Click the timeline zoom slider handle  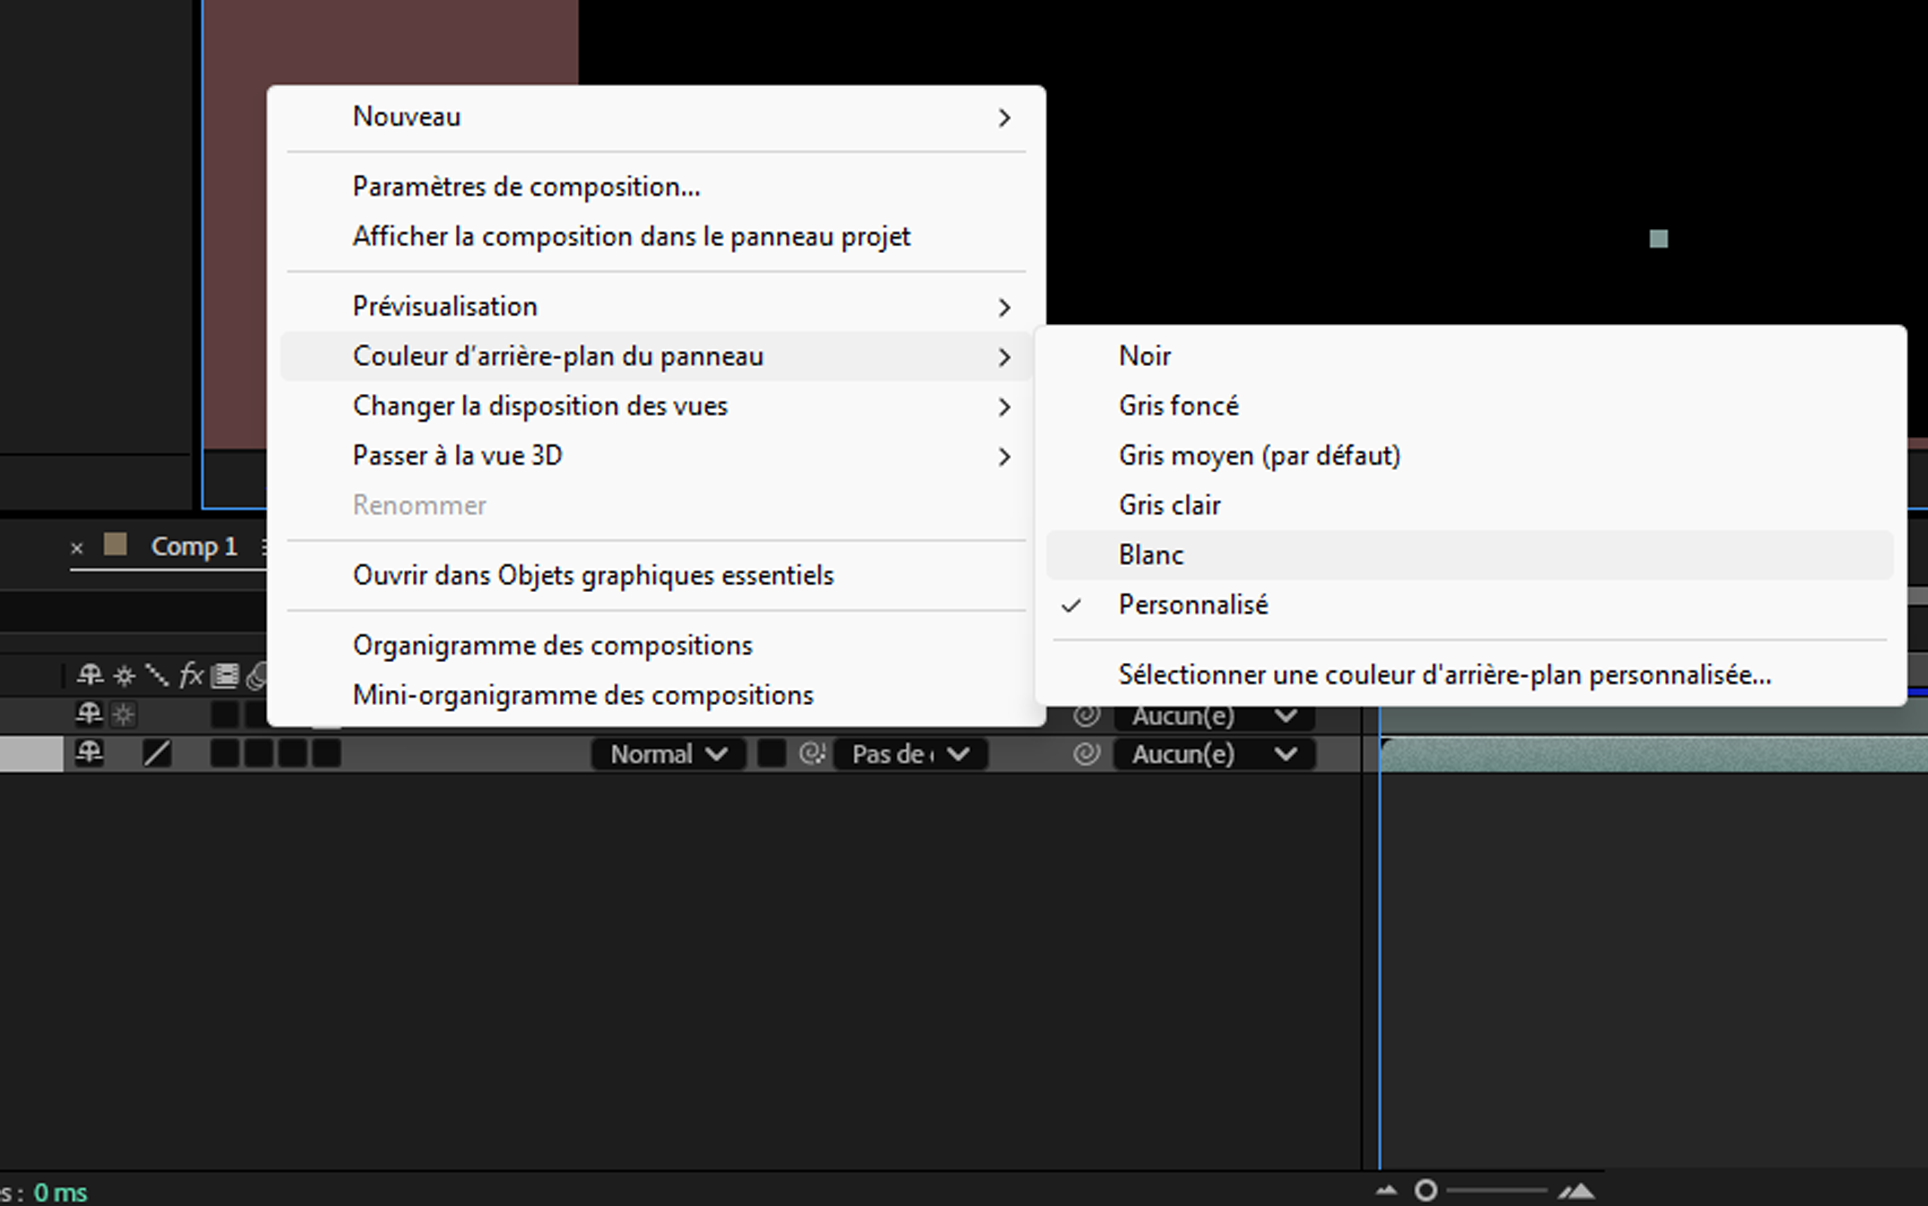tap(1427, 1190)
